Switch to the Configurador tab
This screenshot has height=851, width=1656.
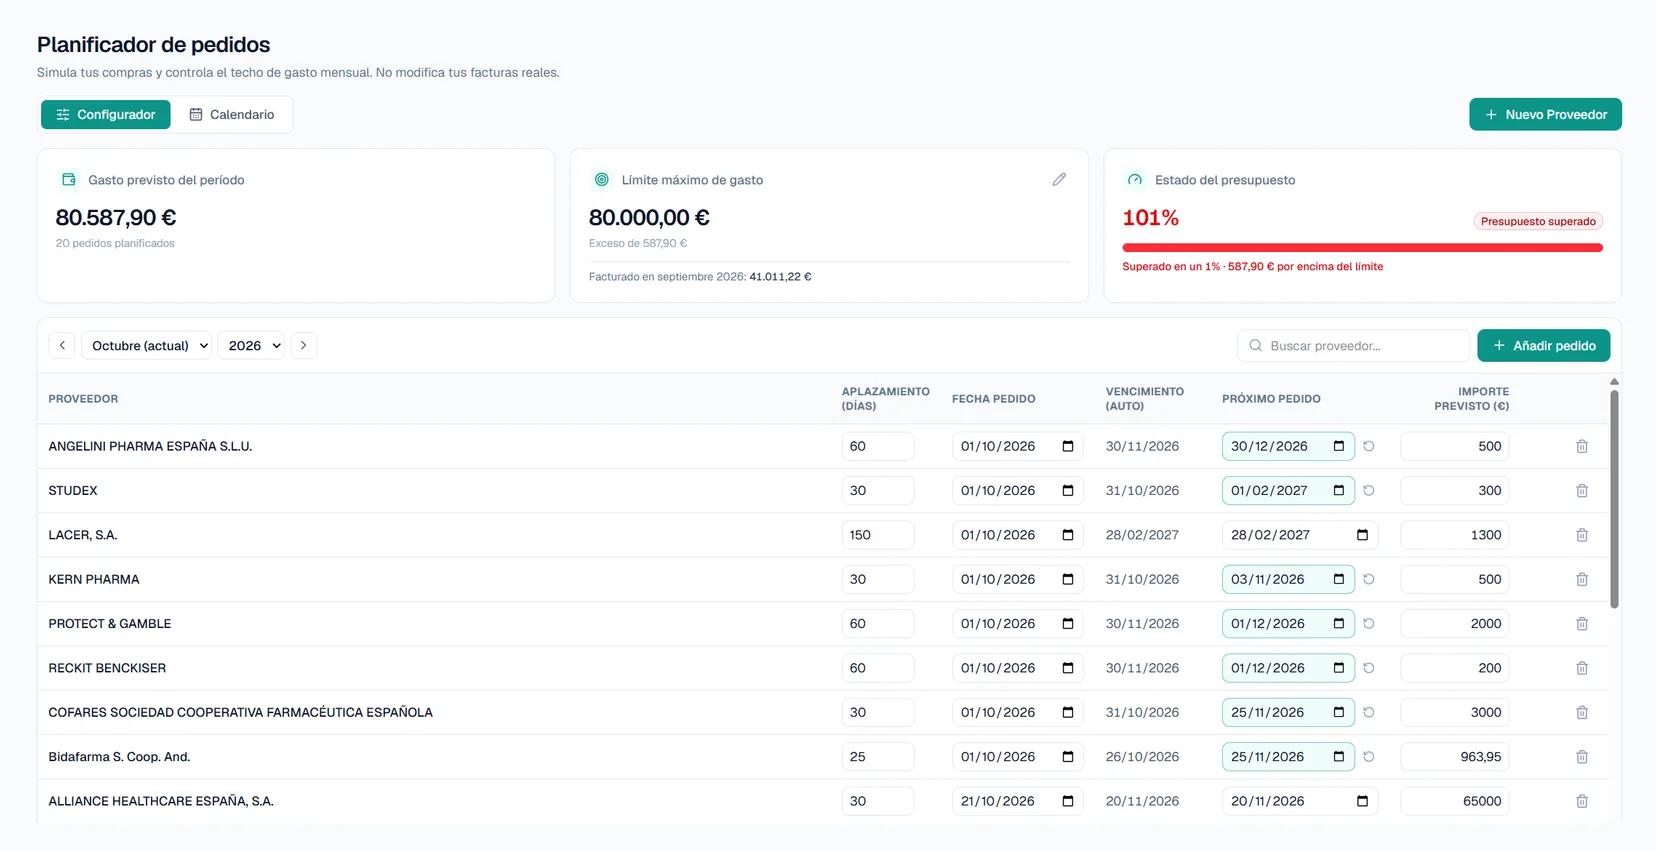point(106,115)
